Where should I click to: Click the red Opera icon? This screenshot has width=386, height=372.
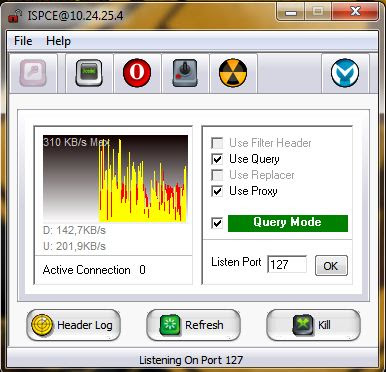click(137, 73)
